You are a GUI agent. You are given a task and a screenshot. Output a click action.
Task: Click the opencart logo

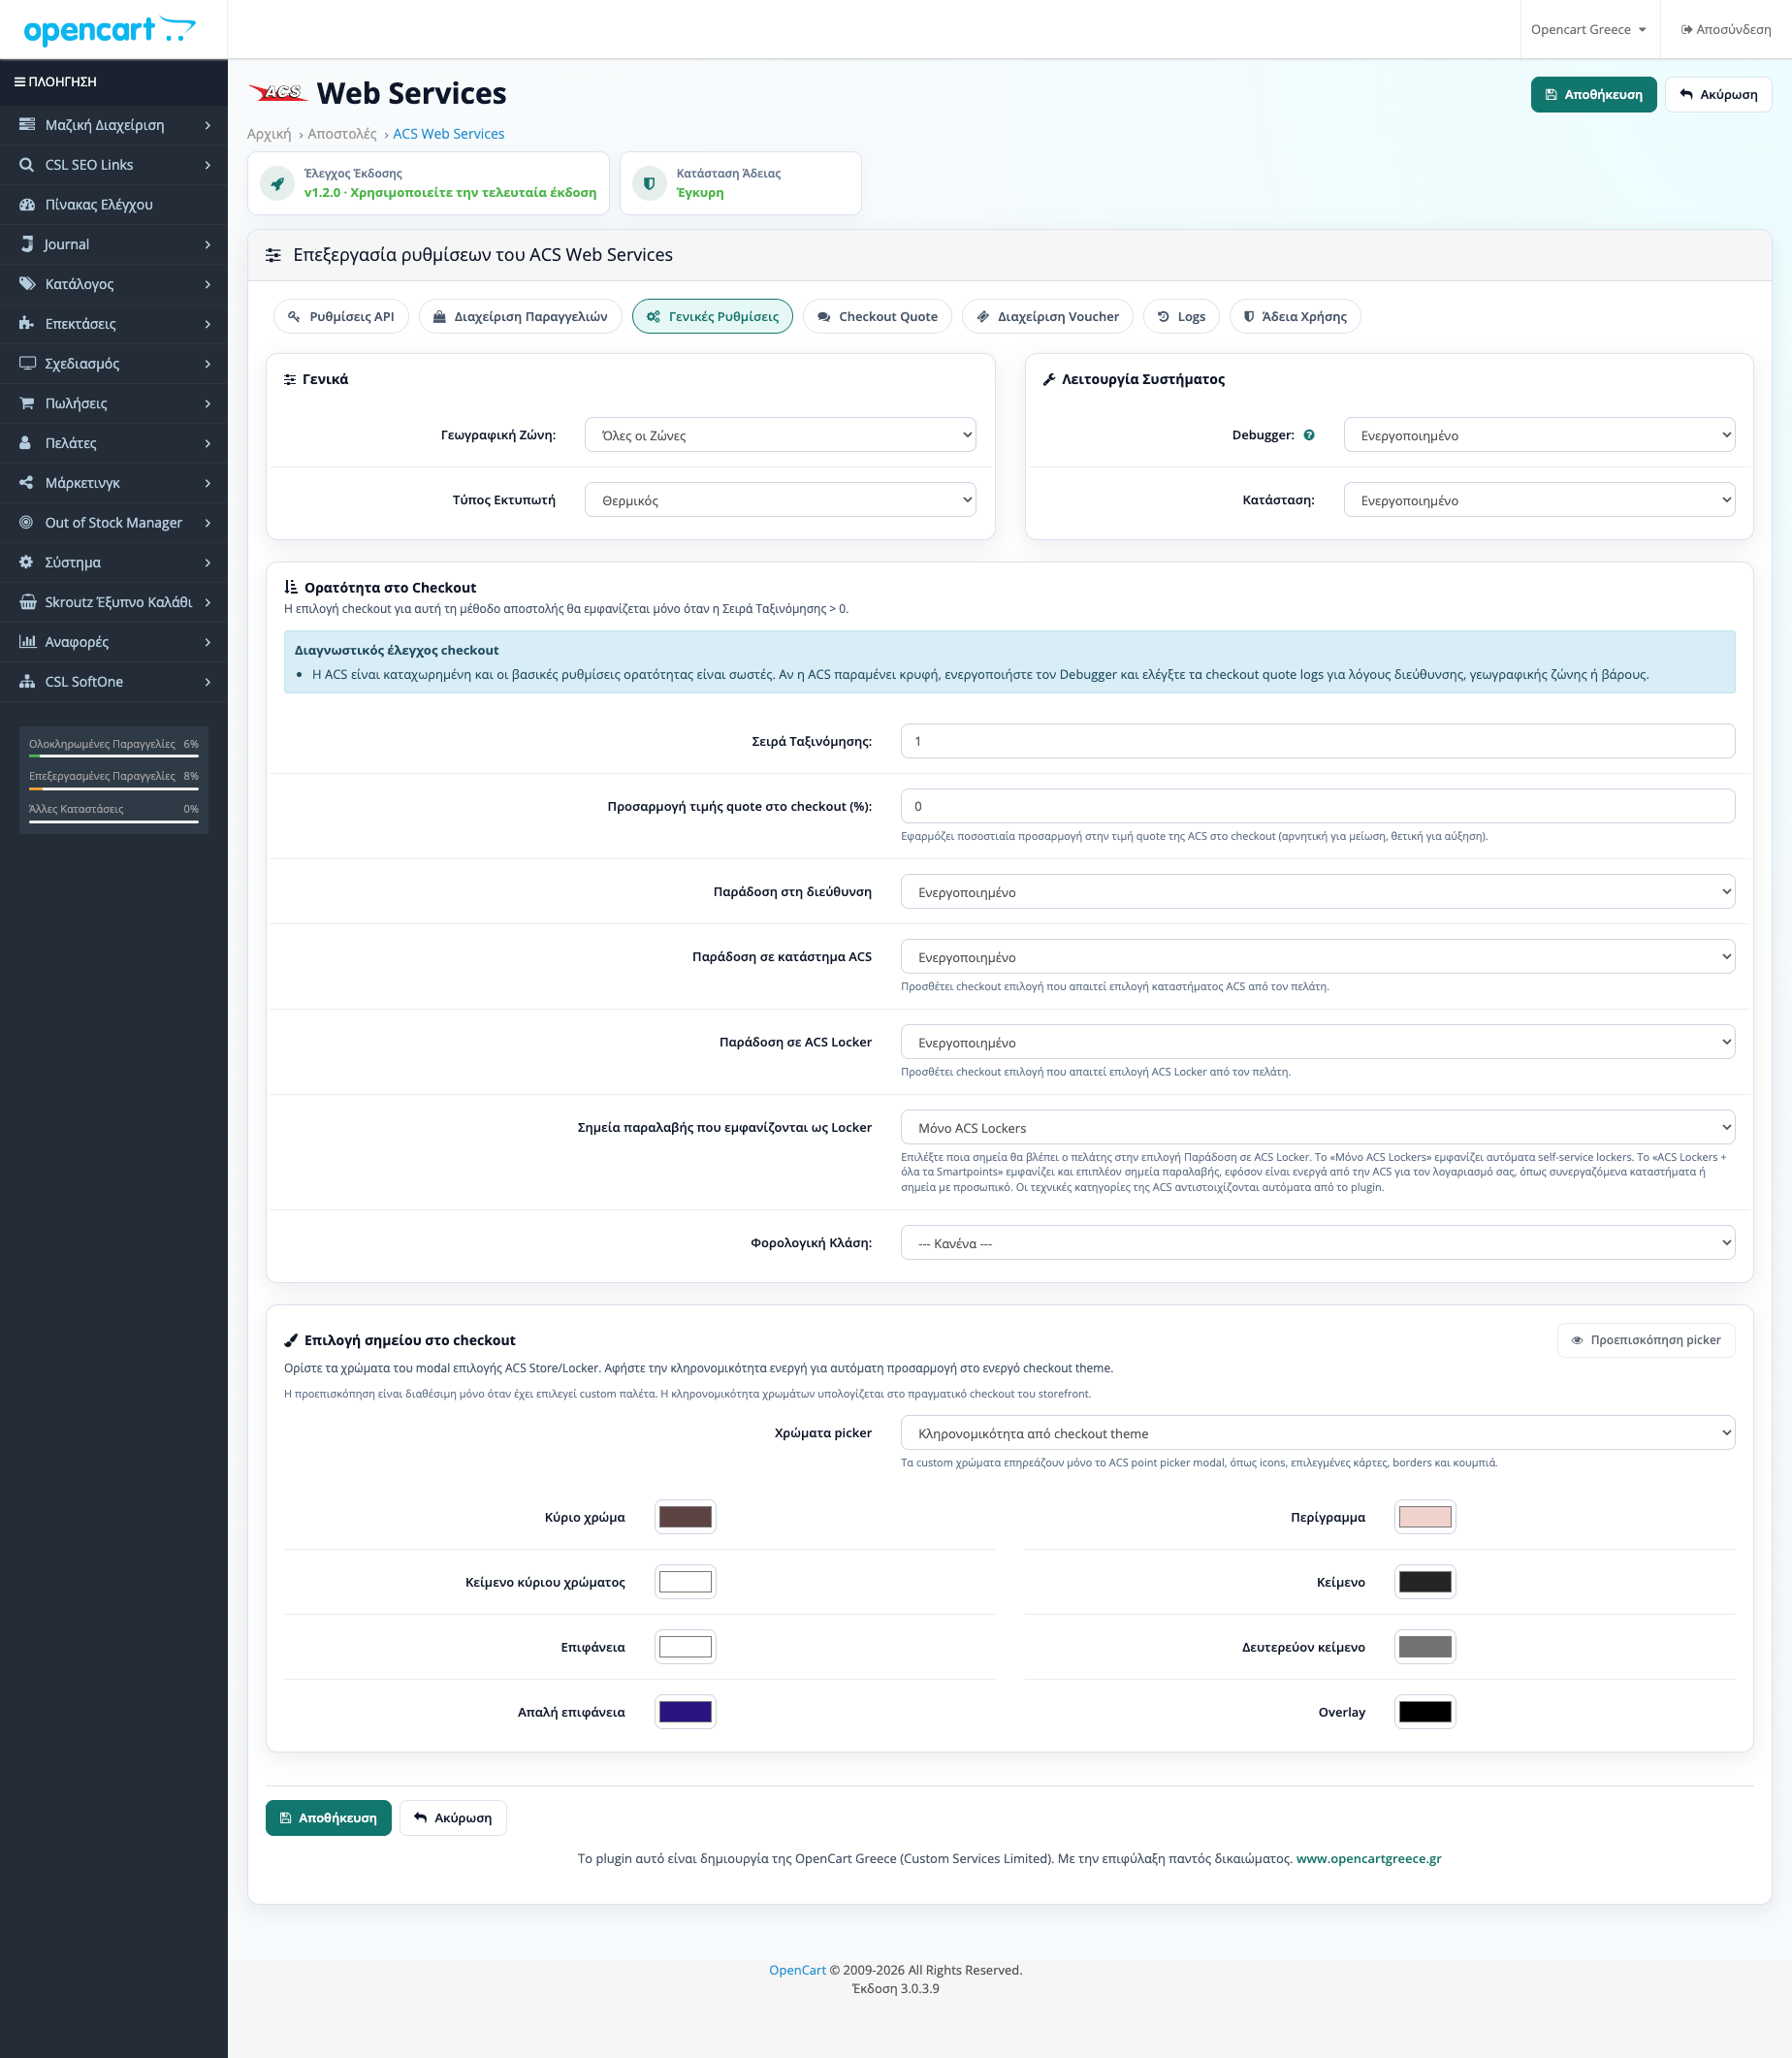tap(110, 30)
